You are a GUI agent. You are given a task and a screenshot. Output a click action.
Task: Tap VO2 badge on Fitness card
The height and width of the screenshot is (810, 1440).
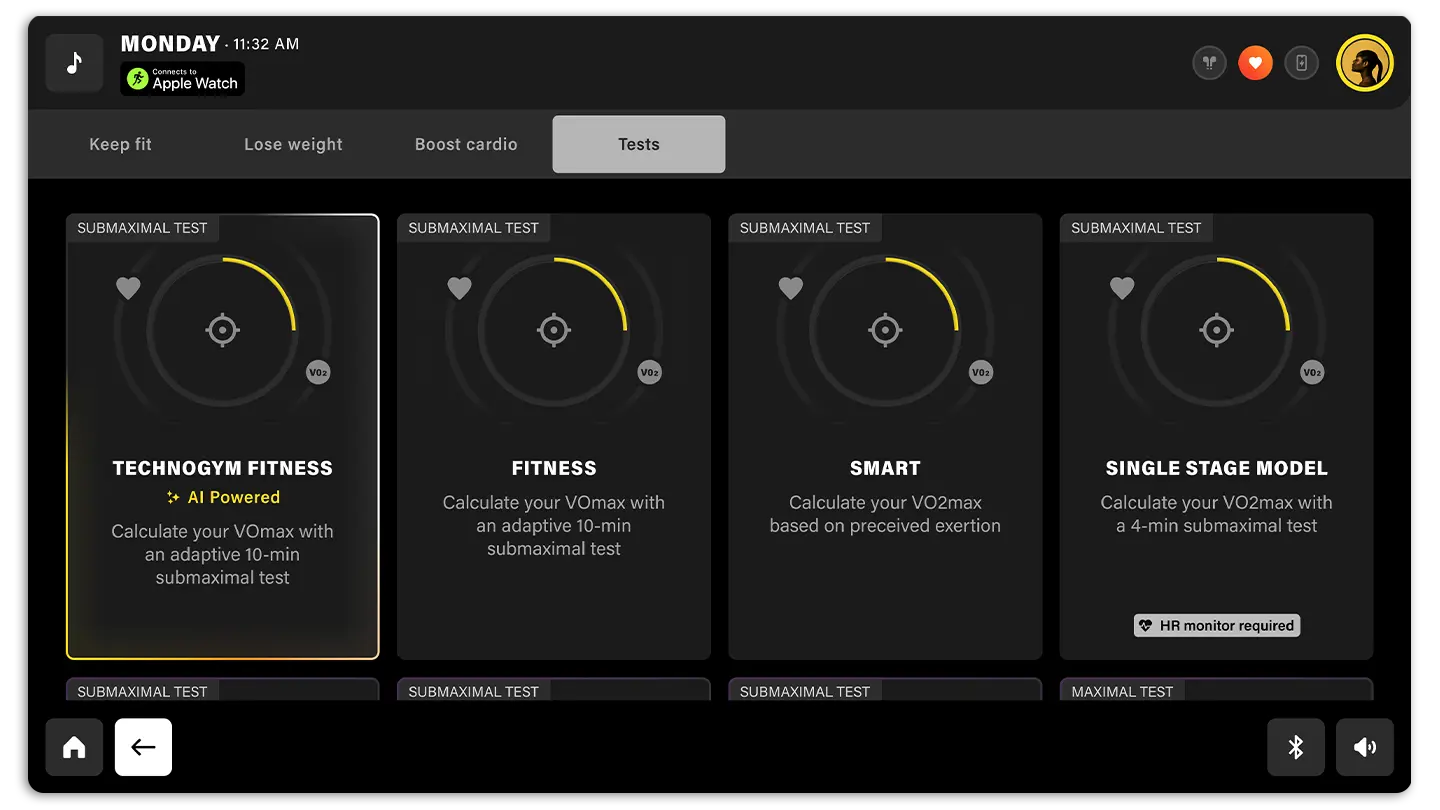[650, 373]
